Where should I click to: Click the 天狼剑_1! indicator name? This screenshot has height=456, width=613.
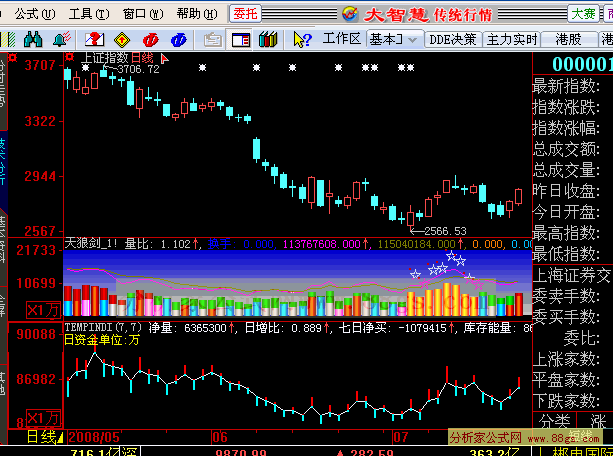(91, 244)
